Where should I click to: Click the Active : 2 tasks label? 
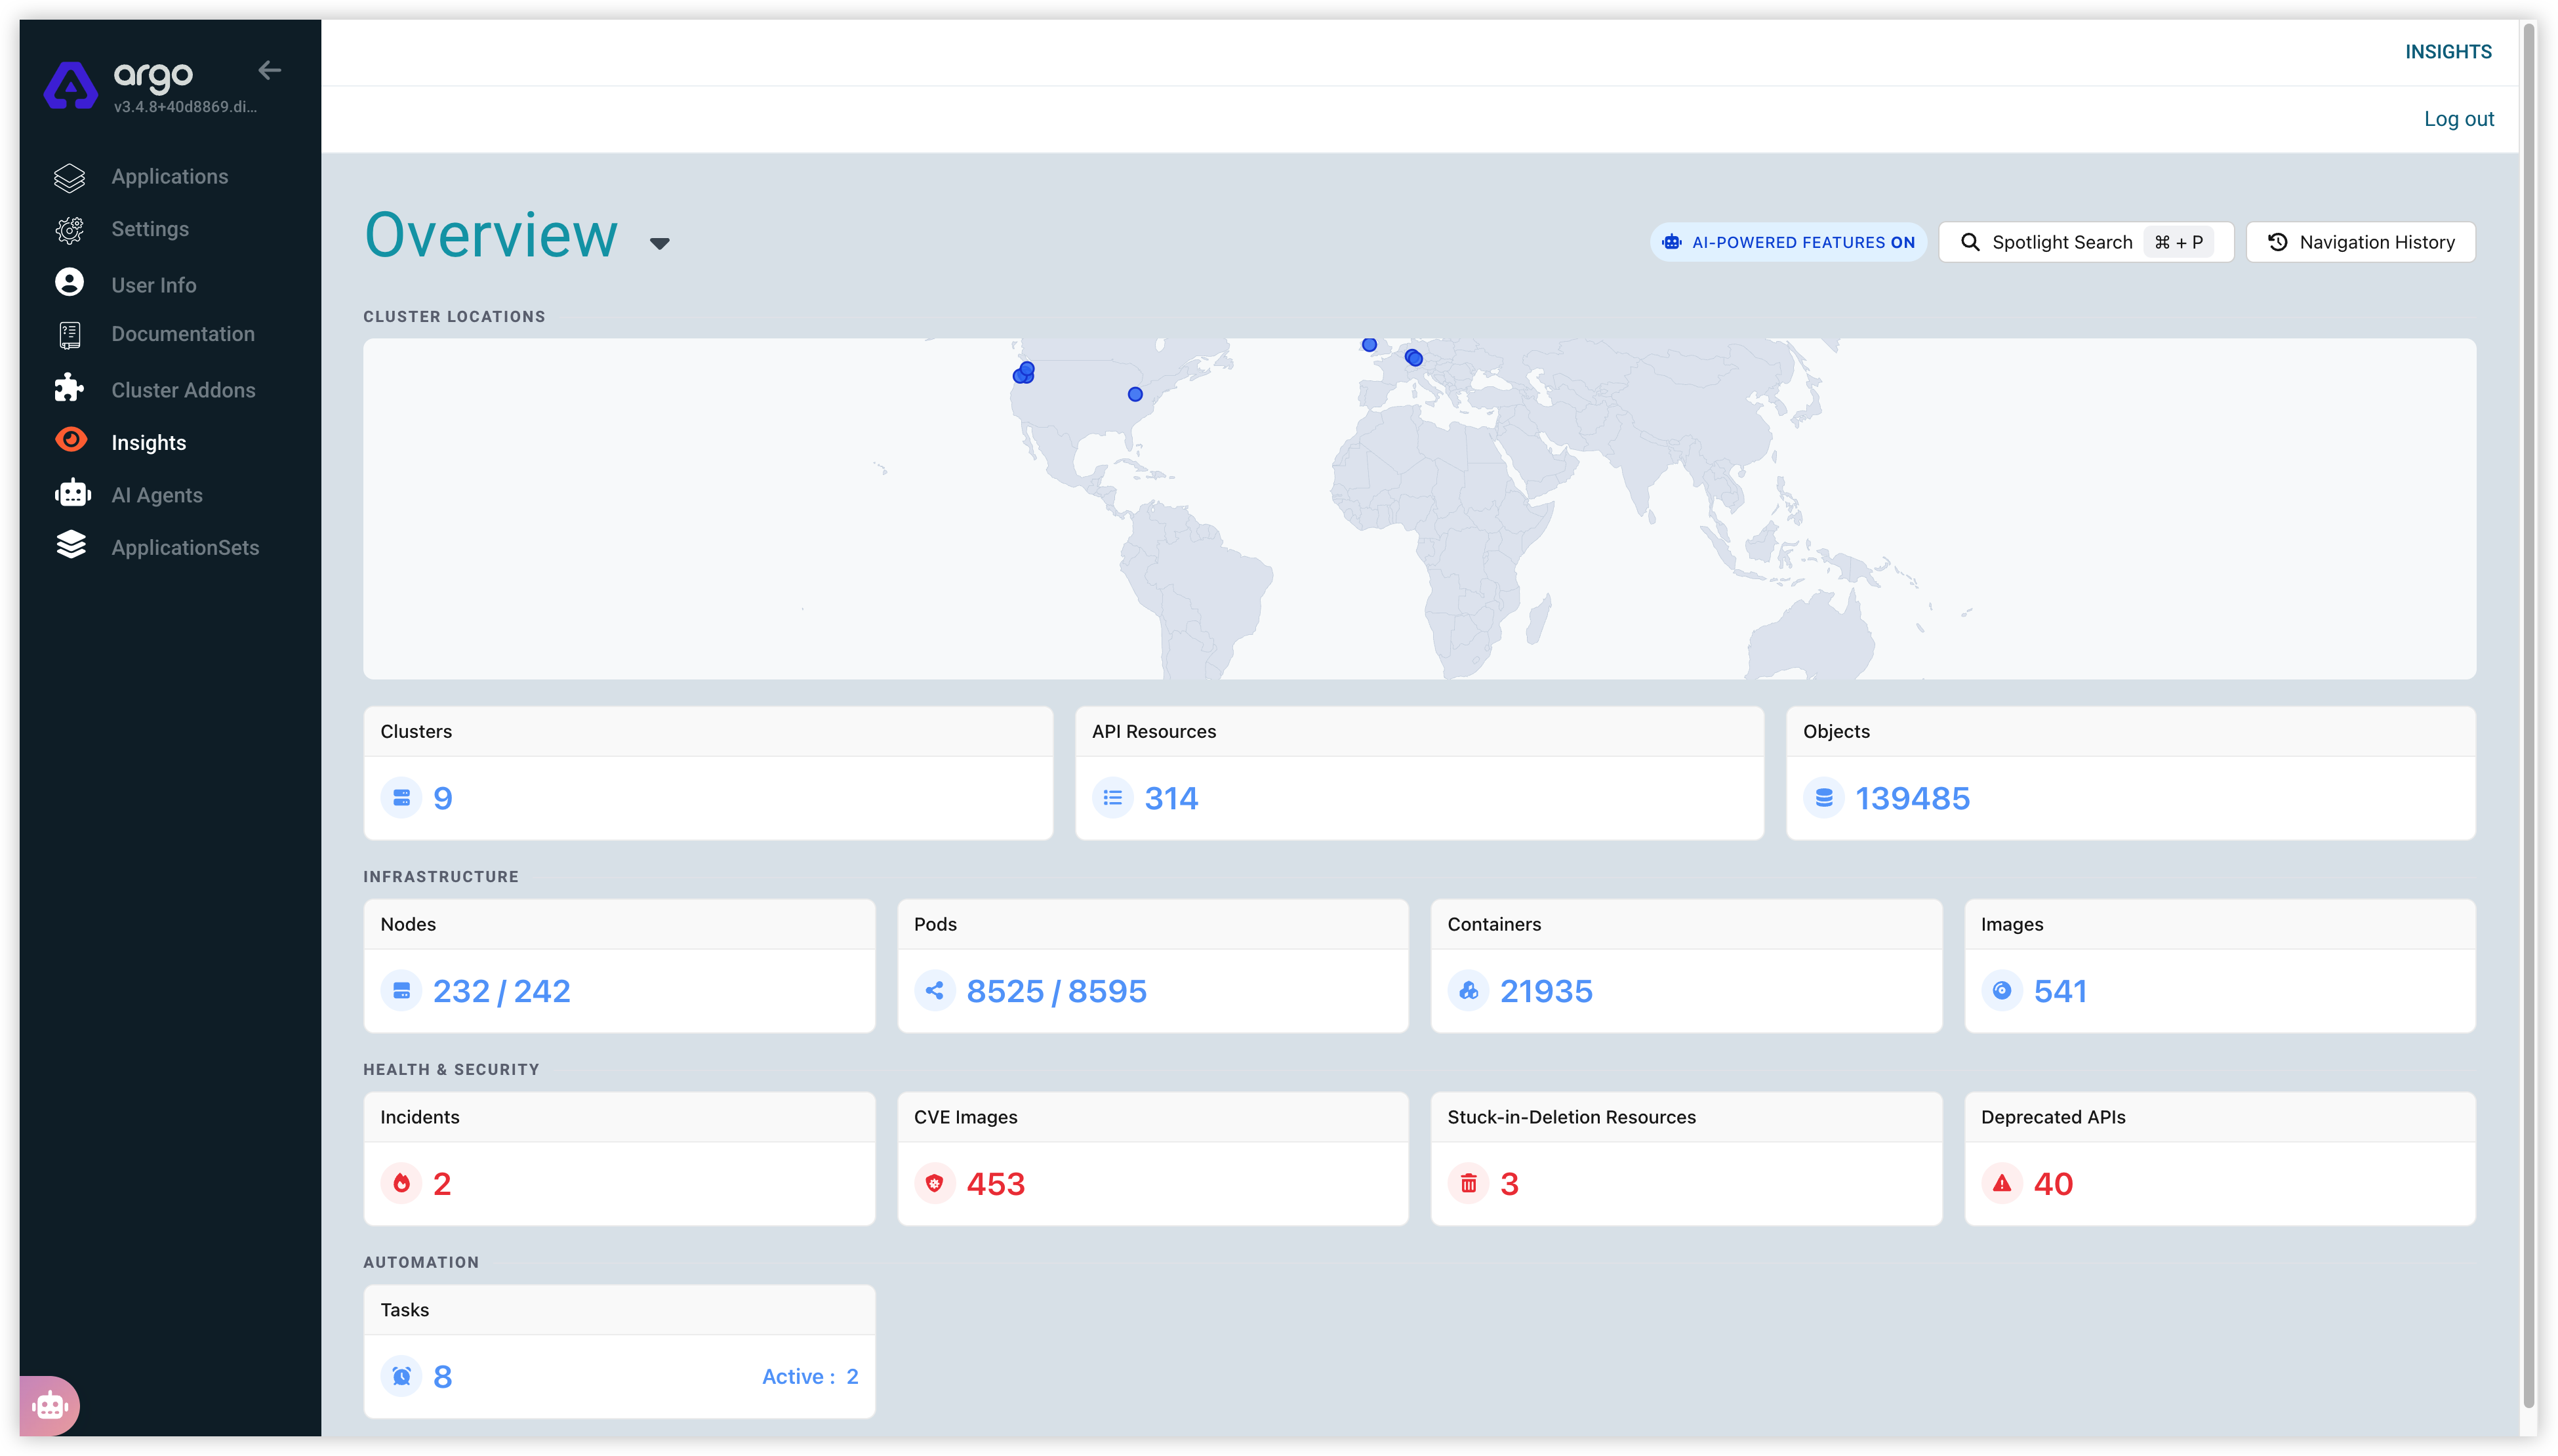click(x=809, y=1377)
